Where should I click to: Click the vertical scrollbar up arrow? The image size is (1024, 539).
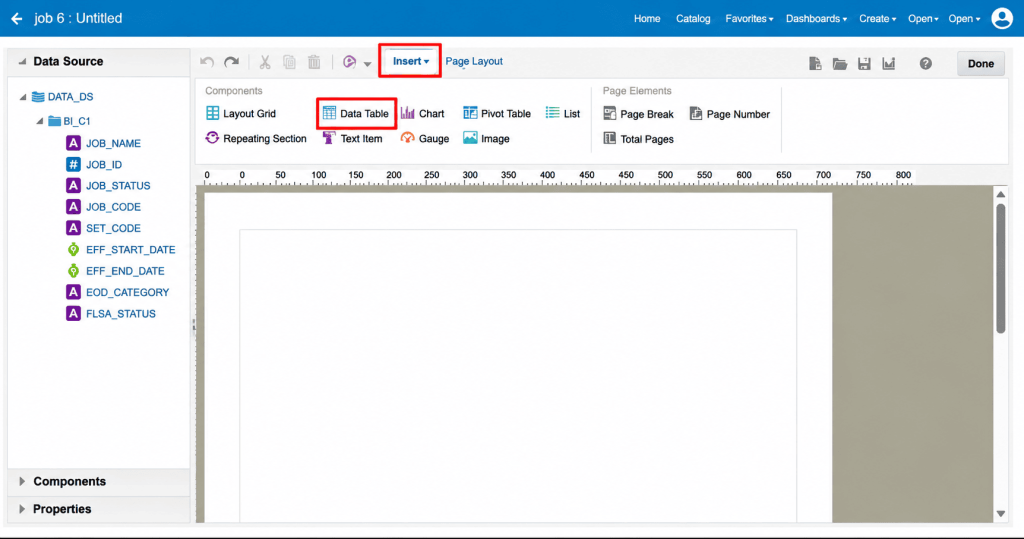click(x=1000, y=194)
